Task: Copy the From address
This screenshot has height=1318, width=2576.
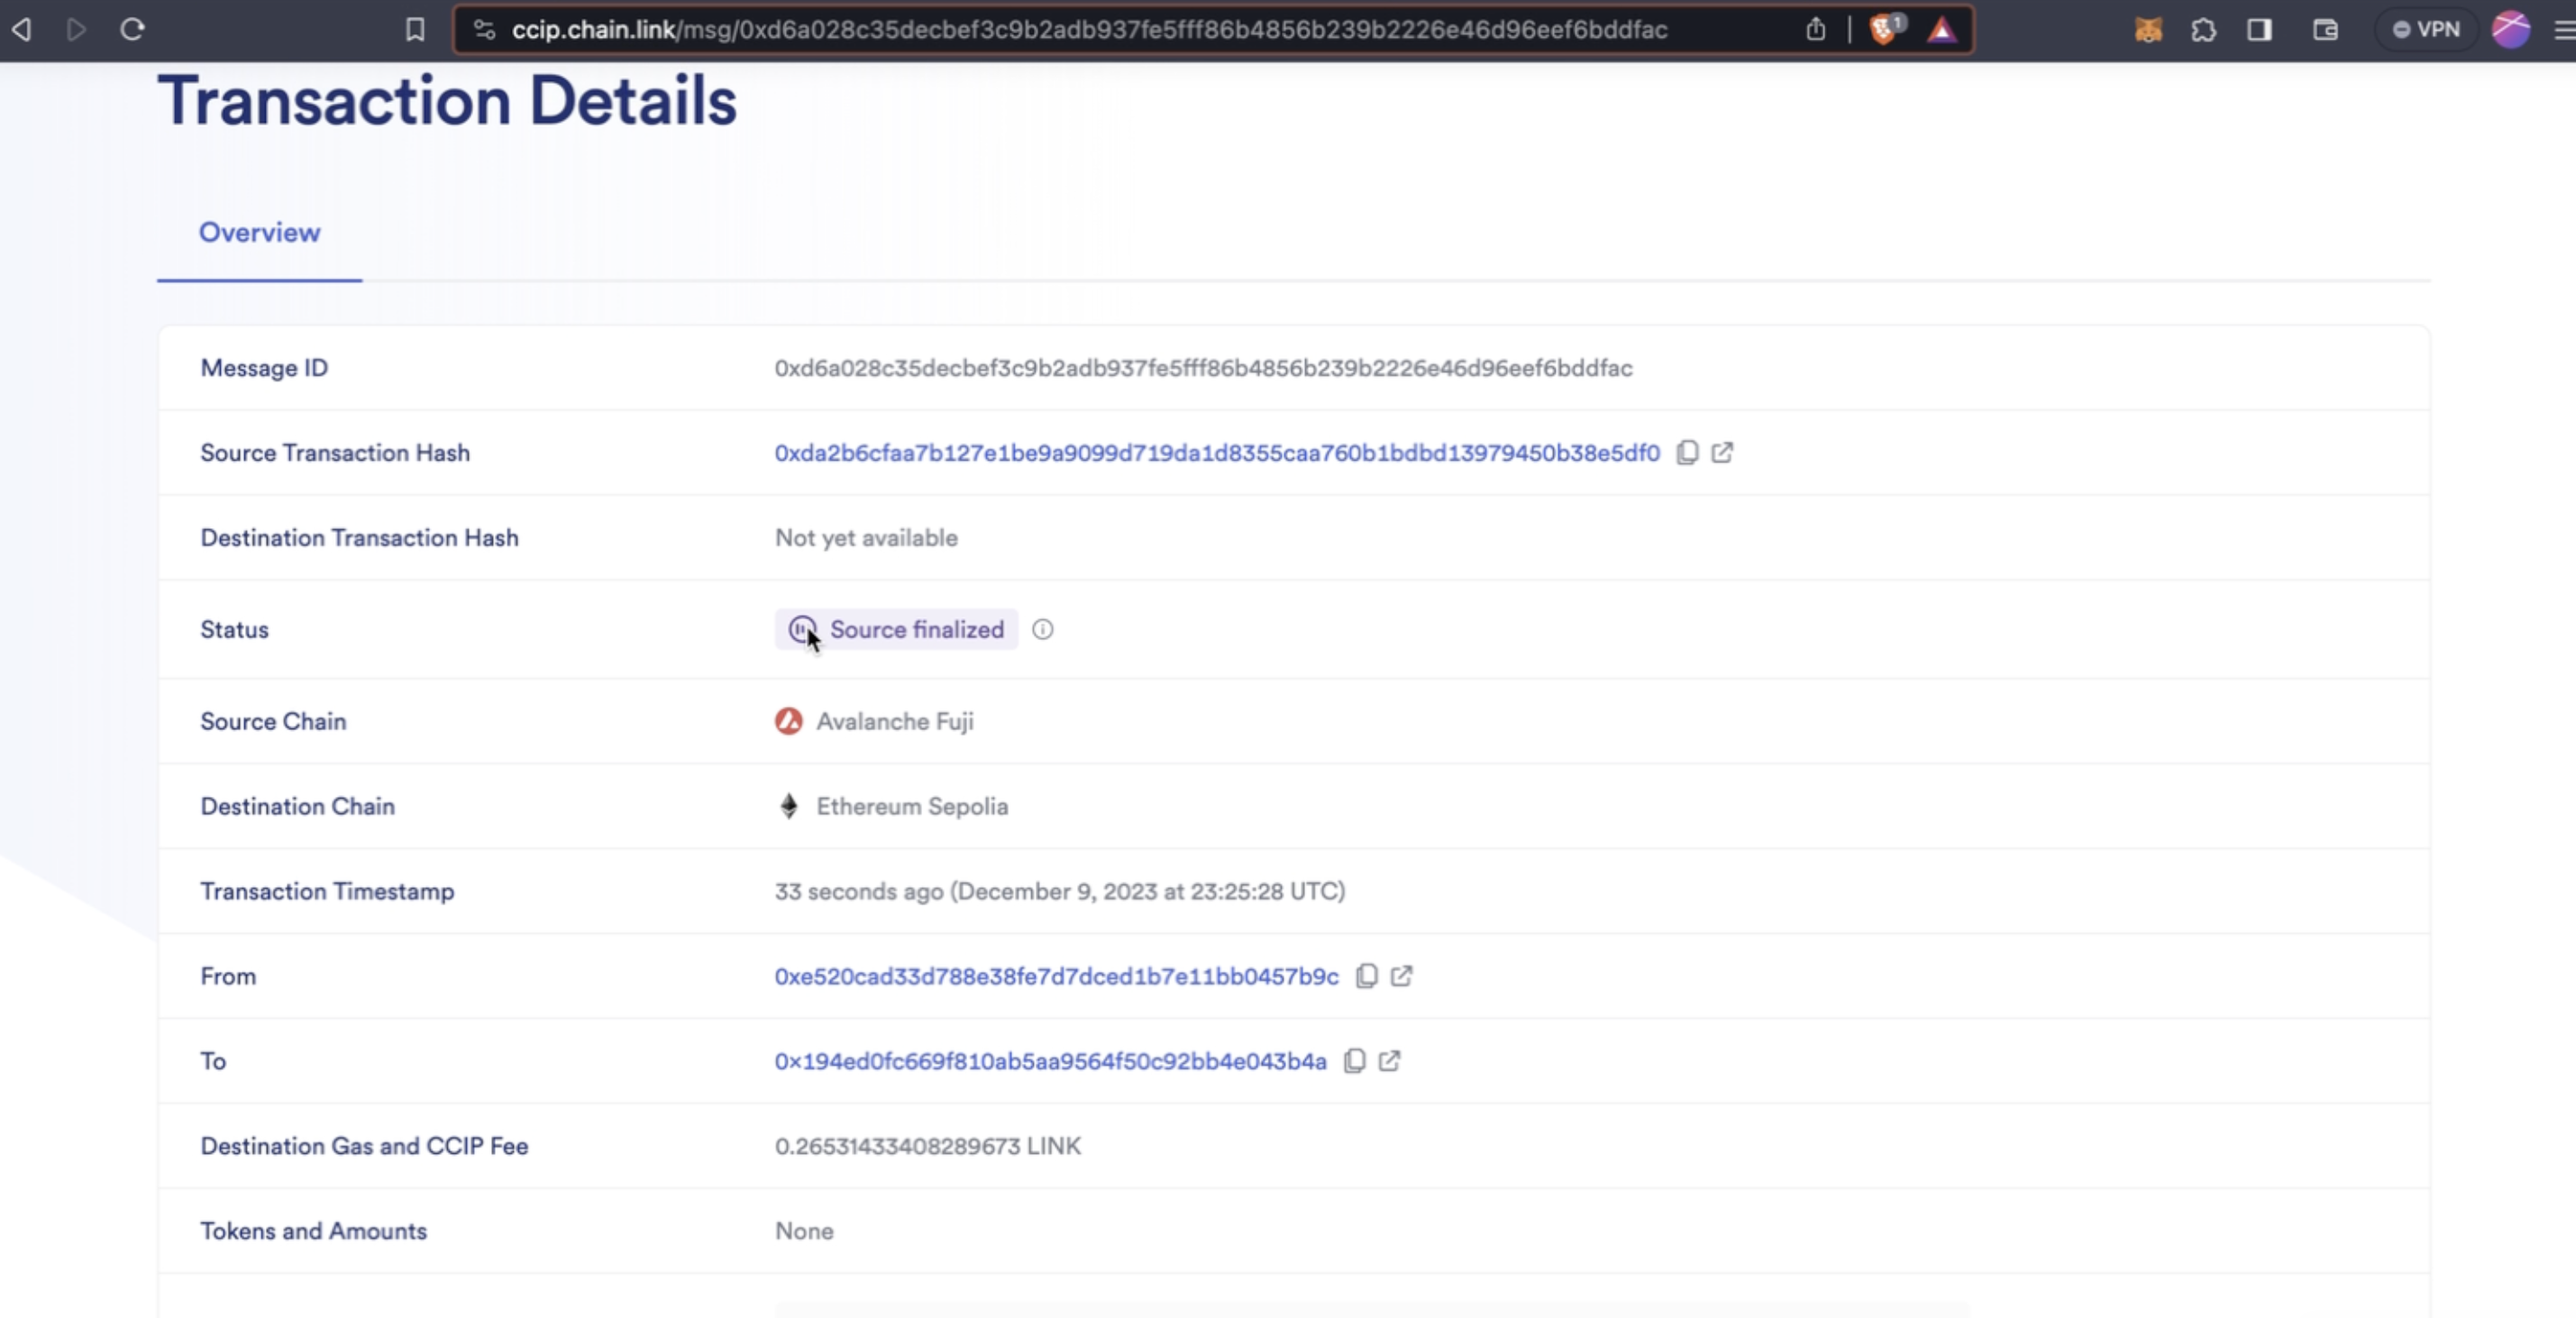Action: (x=1366, y=976)
